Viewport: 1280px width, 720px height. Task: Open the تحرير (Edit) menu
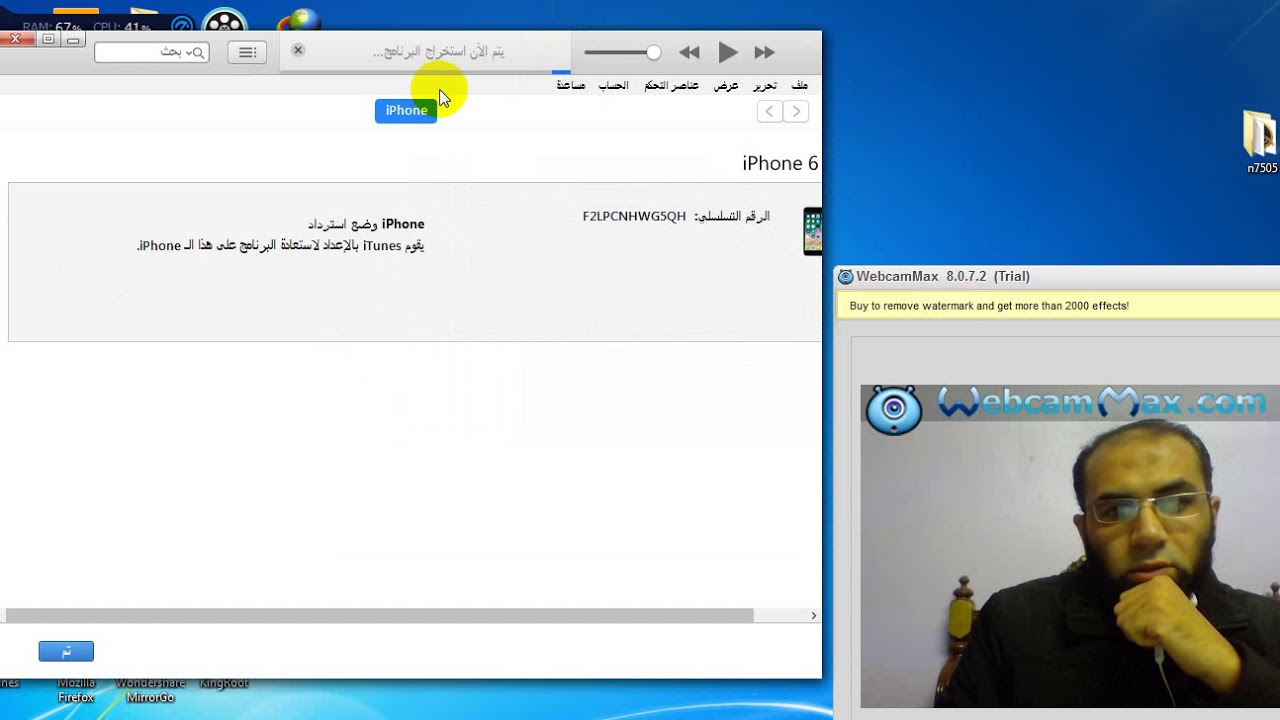[765, 86]
